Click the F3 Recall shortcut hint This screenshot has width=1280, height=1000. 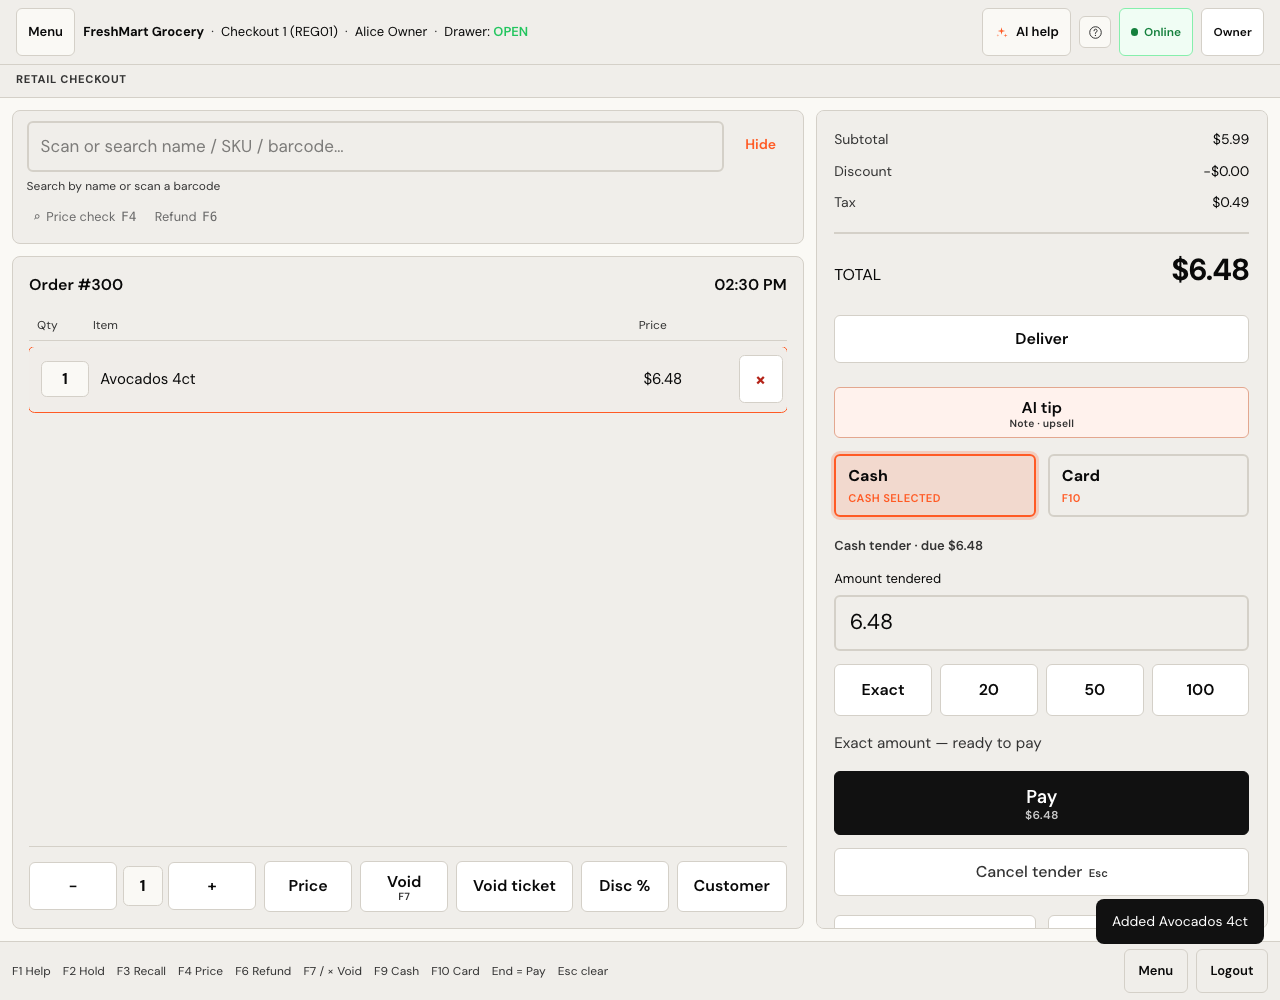[141, 971]
